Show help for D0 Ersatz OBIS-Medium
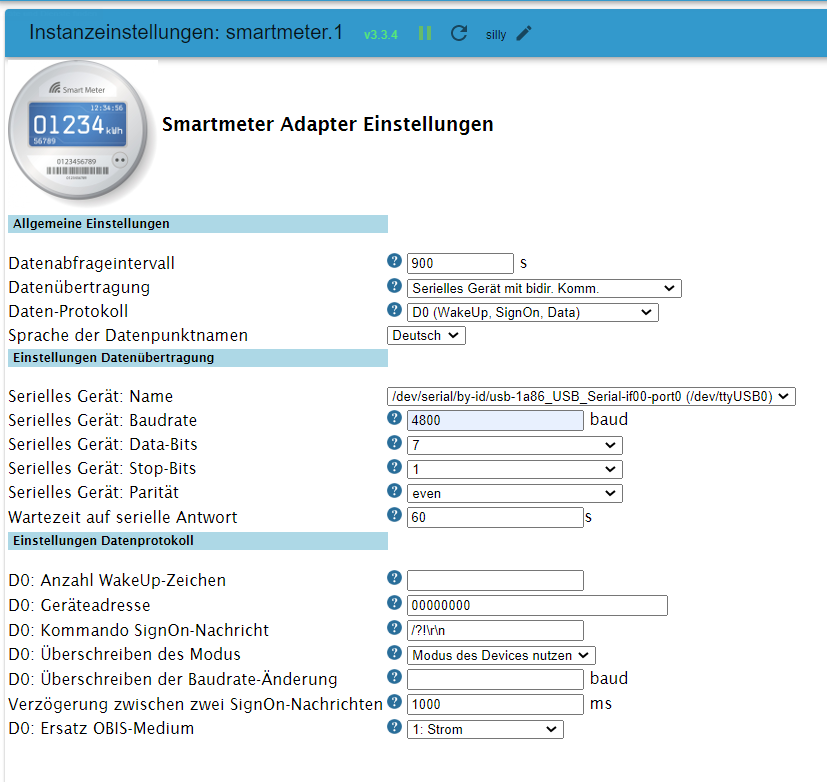 click(394, 726)
